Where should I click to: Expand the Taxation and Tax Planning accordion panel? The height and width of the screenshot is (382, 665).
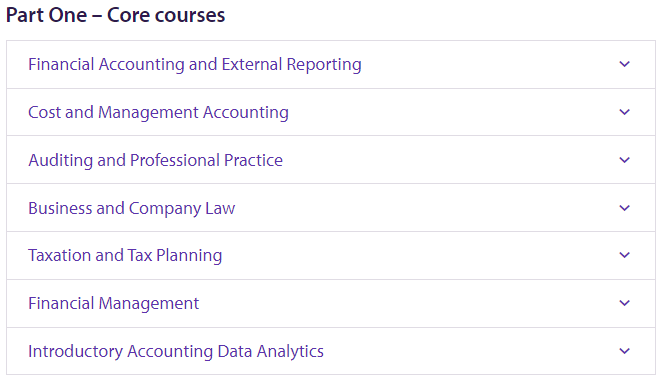(x=331, y=256)
